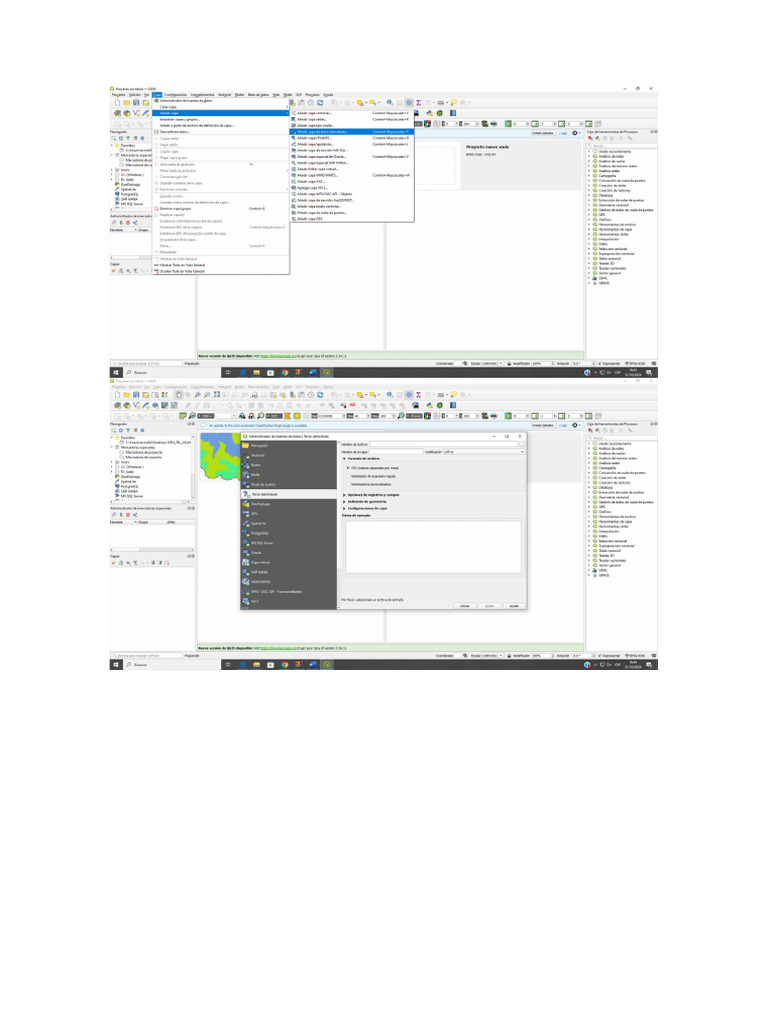Open Capa virtual in dialog sidebar
The image size is (768, 1024).
(289, 562)
